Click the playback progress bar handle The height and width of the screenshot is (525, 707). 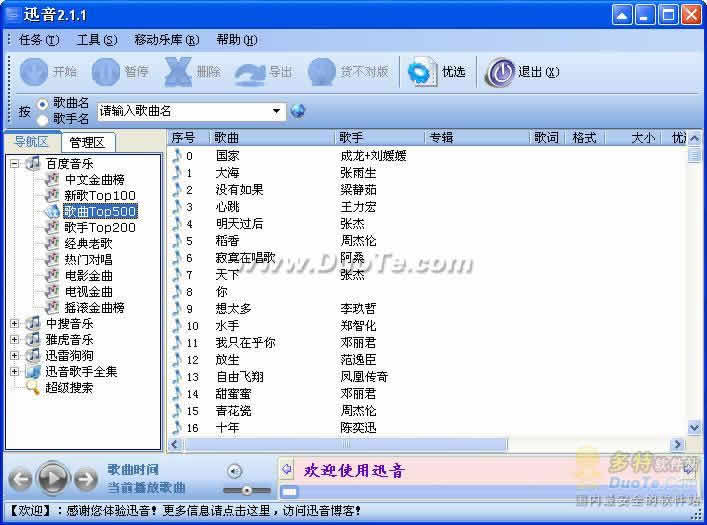coord(289,492)
